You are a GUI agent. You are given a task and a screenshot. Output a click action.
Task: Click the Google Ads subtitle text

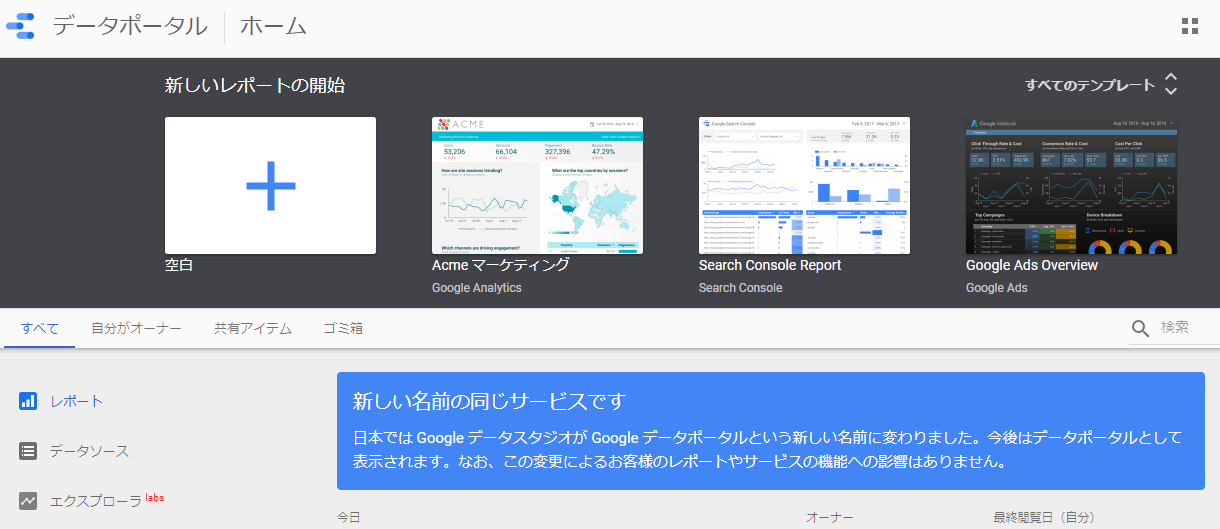[x=997, y=288]
